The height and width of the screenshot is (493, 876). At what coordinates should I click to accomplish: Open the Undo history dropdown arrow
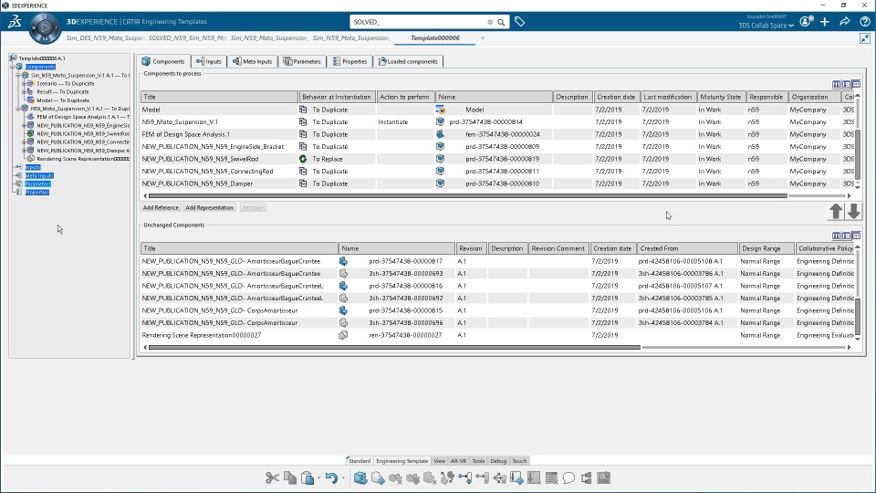coord(343,478)
